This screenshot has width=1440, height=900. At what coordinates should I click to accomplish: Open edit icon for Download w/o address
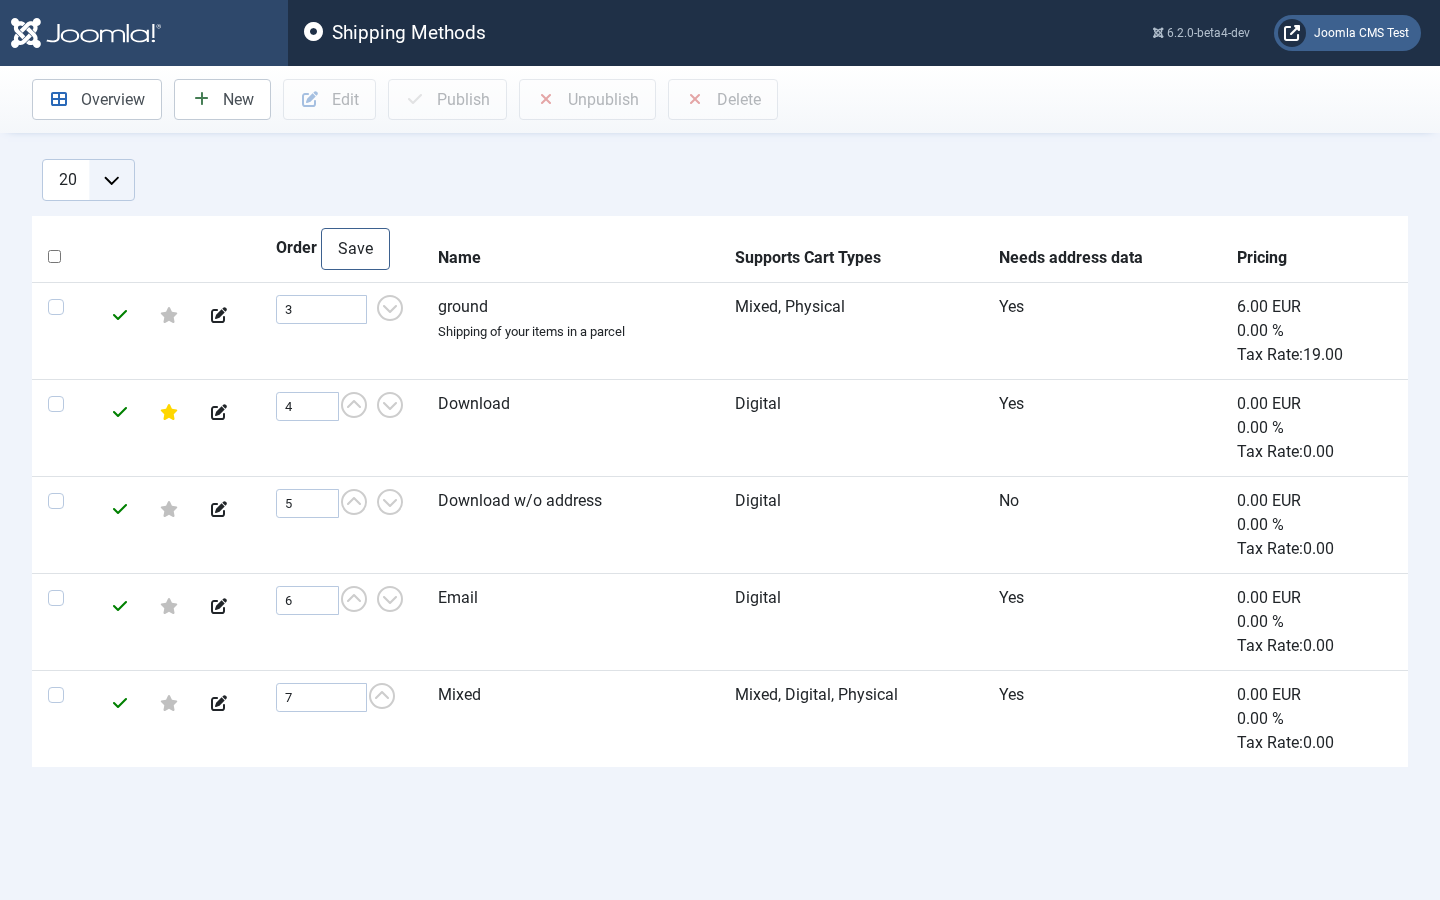(219, 509)
